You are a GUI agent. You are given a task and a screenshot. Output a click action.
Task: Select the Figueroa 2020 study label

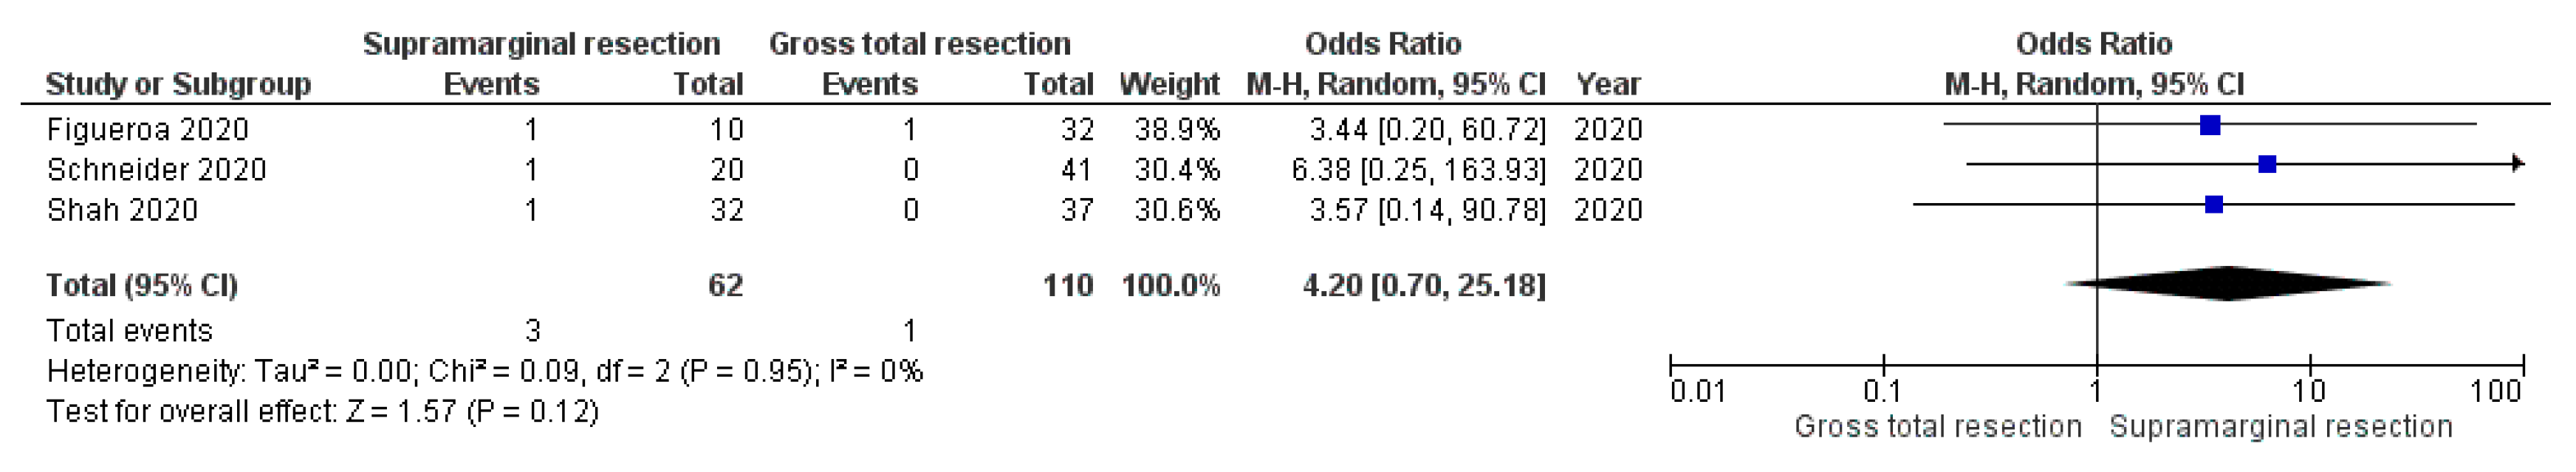coord(148,130)
